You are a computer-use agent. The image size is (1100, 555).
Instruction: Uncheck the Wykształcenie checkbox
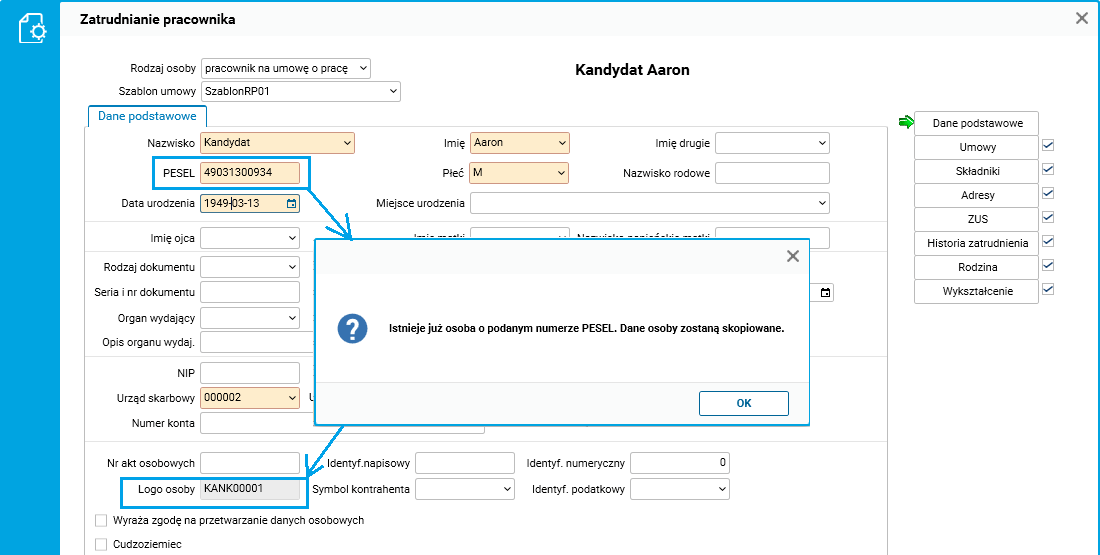[x=1048, y=289]
